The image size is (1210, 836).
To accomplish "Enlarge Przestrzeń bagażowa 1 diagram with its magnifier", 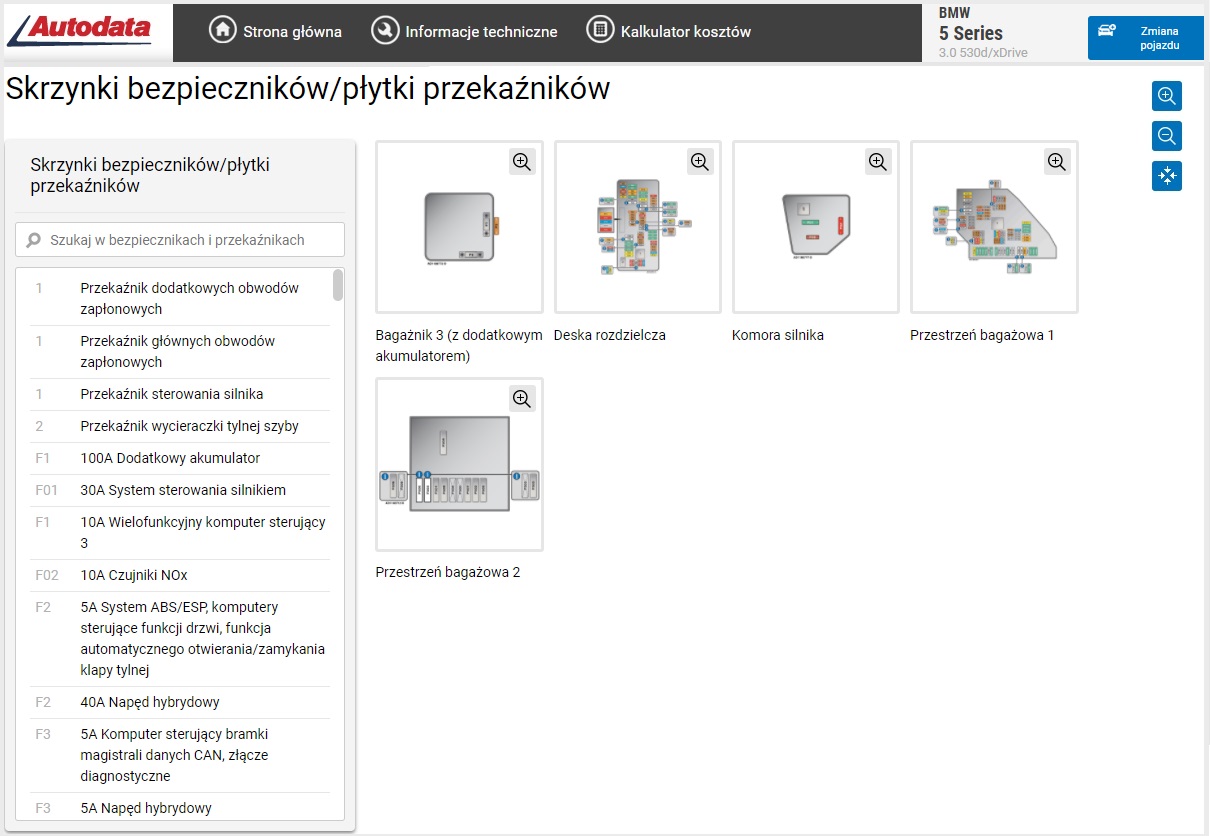I will coord(1056,161).
